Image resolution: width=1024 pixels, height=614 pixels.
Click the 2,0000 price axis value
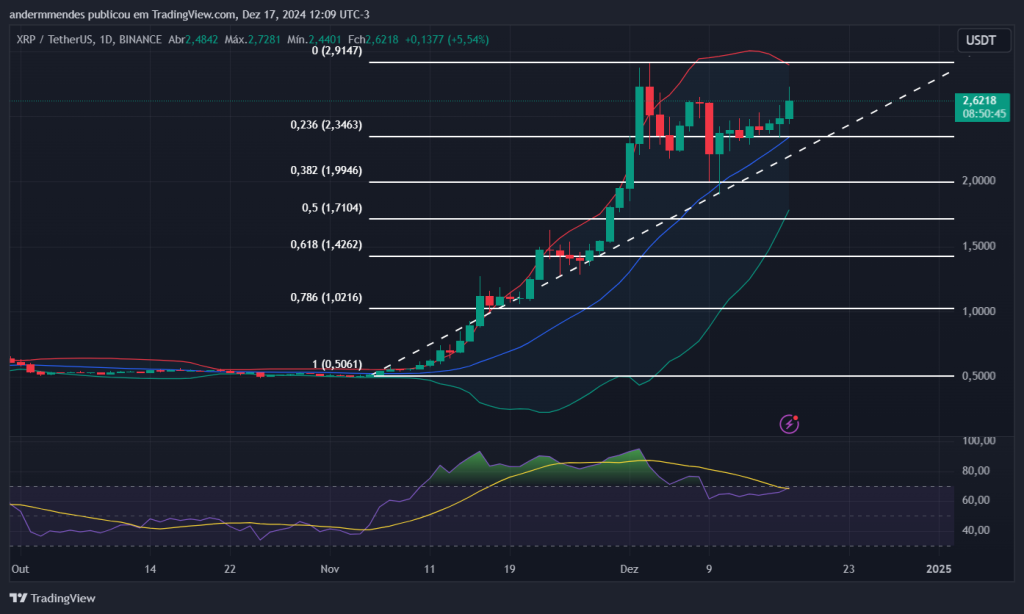[x=979, y=181]
